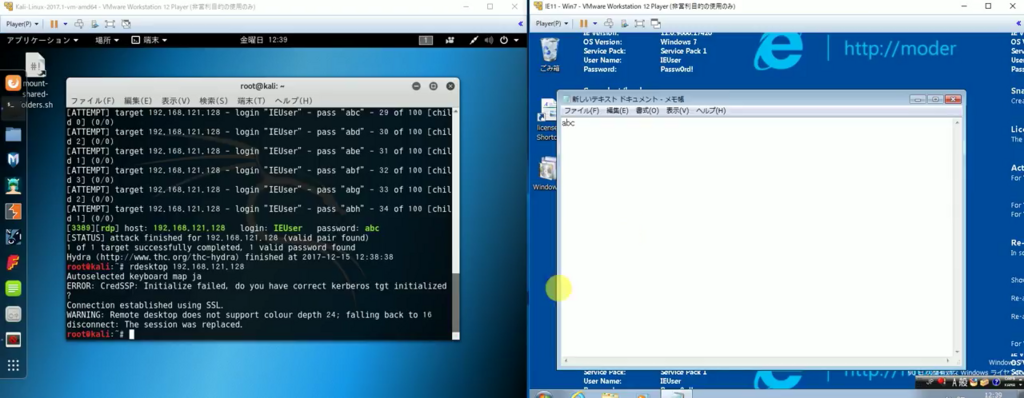The height and width of the screenshot is (398, 1024).
Task: Open power options dropdown next to Win7 pause button
Action: coord(594,24)
